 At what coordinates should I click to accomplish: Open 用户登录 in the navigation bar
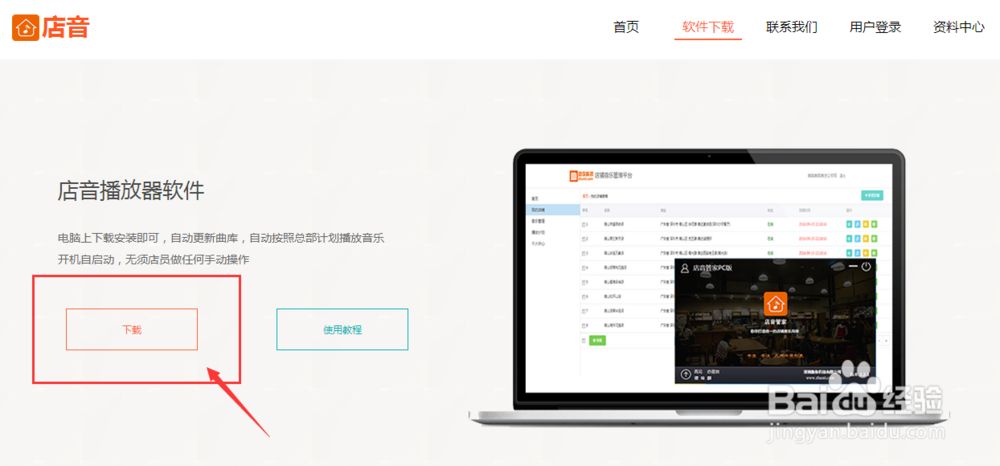point(875,27)
